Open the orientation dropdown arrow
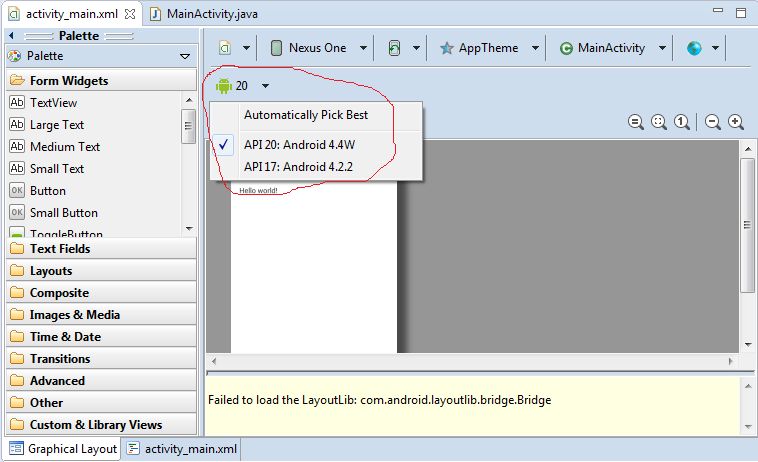The height and width of the screenshot is (462, 758). 416,48
